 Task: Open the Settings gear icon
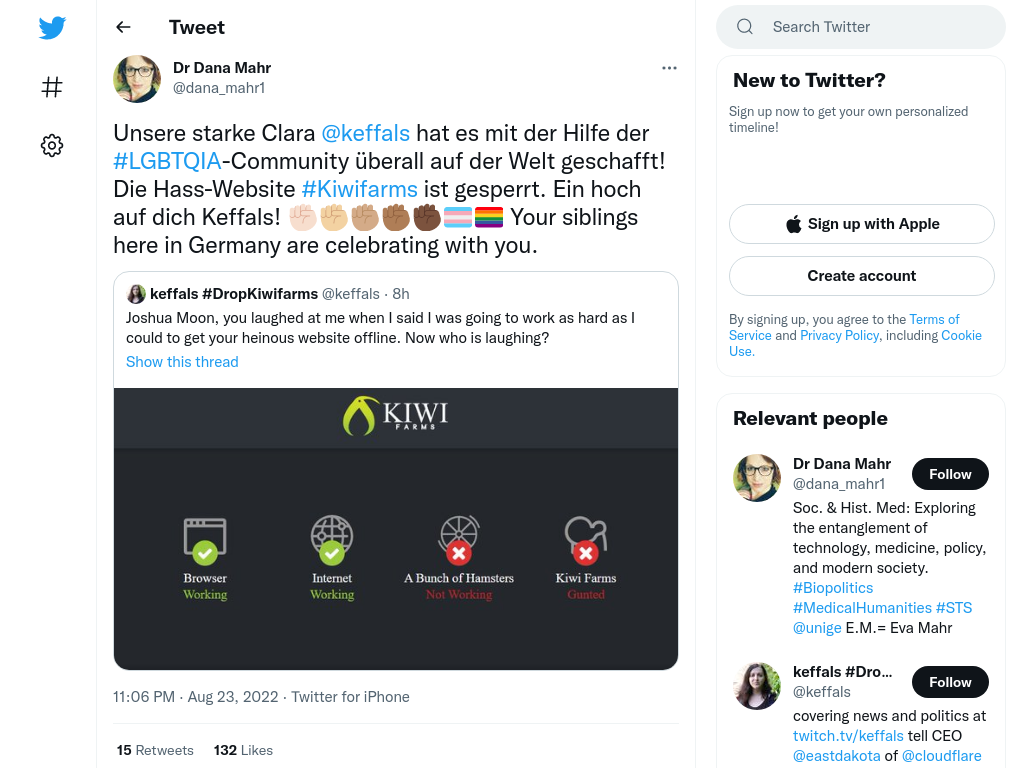(x=52, y=145)
